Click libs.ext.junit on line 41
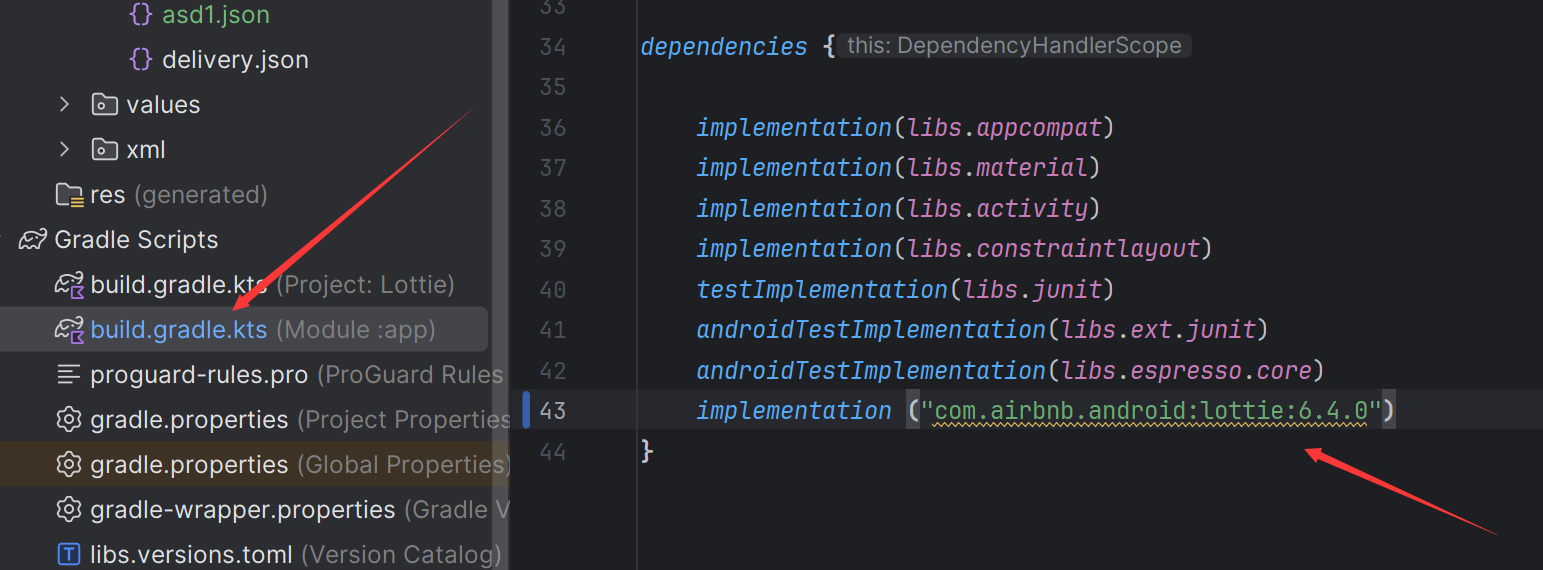1543x570 pixels. (x=1158, y=329)
